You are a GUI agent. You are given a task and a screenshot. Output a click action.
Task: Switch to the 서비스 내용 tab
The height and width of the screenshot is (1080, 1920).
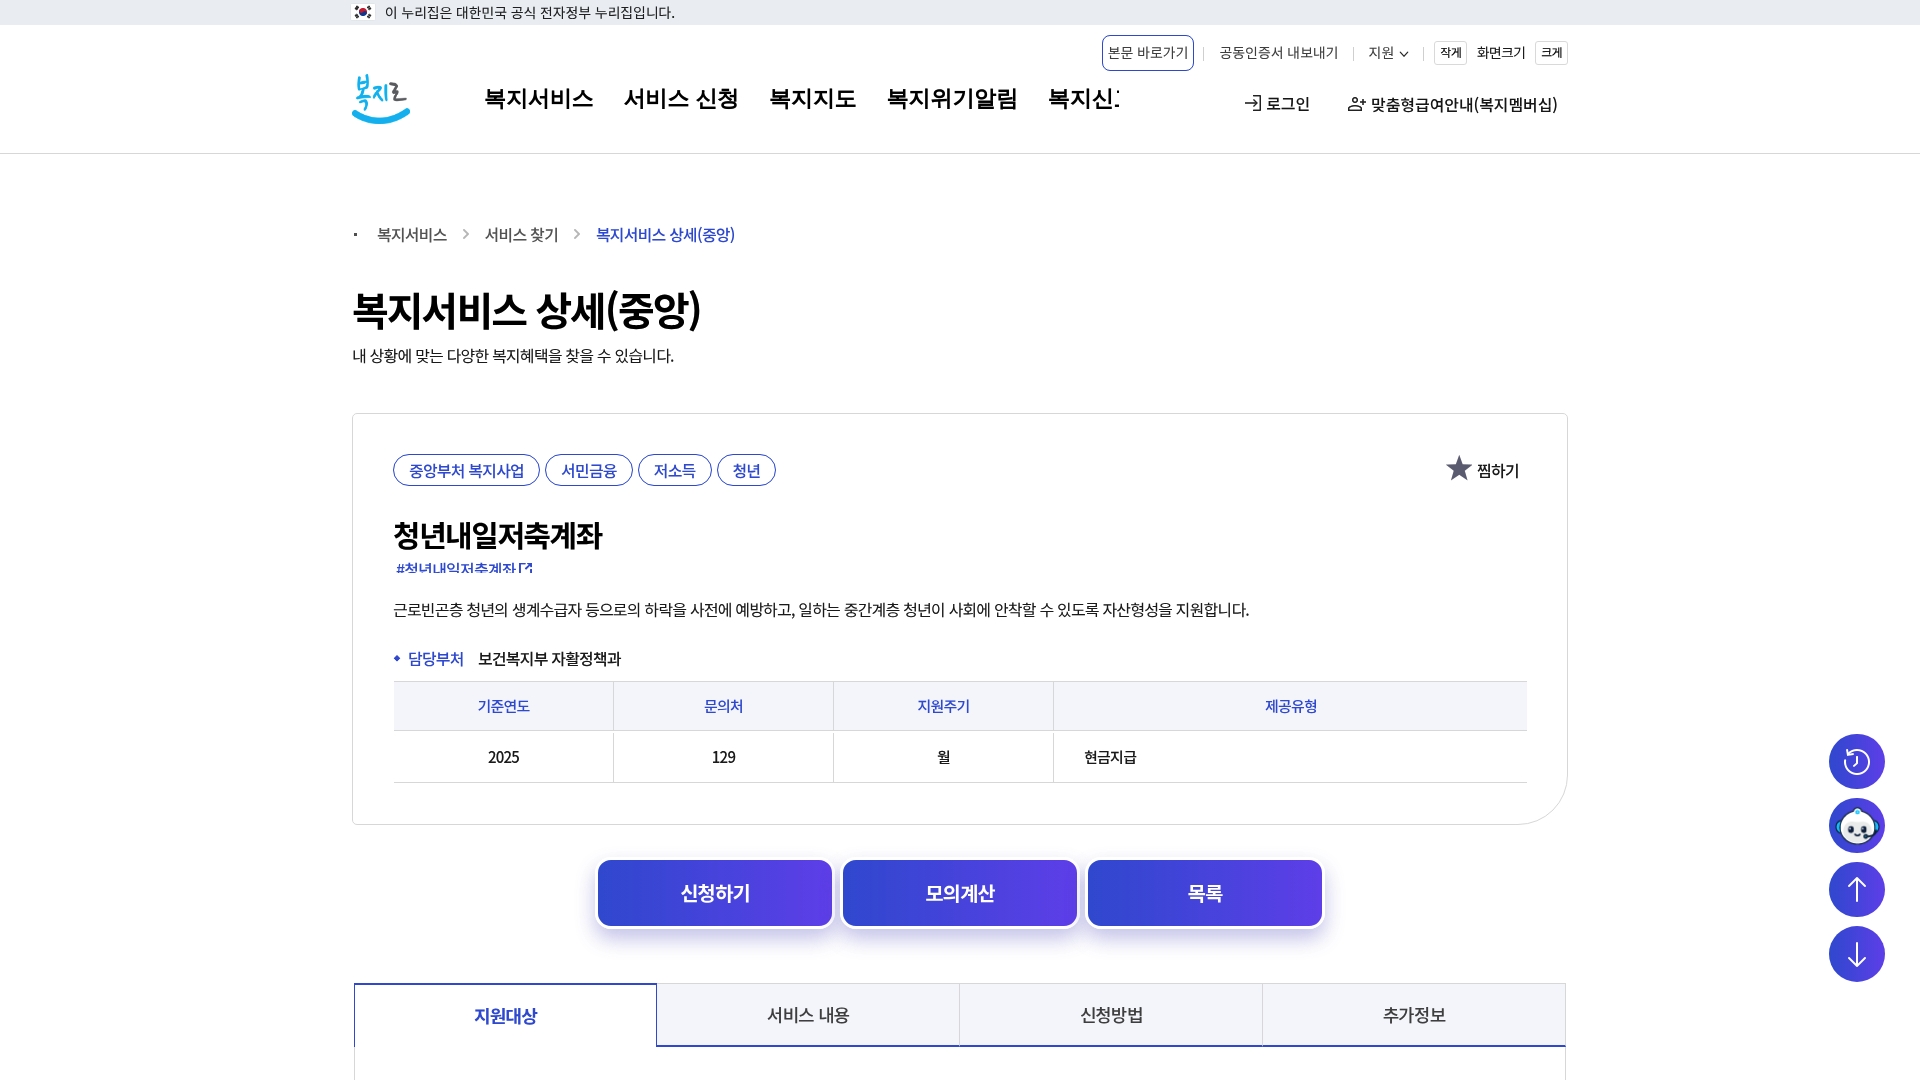click(x=808, y=1015)
